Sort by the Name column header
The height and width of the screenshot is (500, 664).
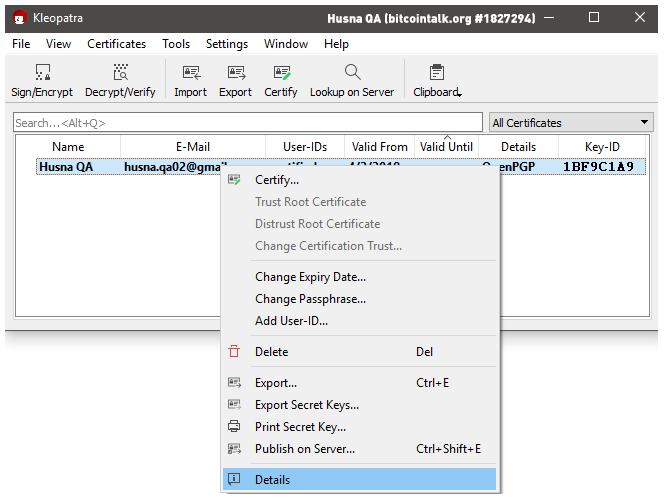click(68, 147)
